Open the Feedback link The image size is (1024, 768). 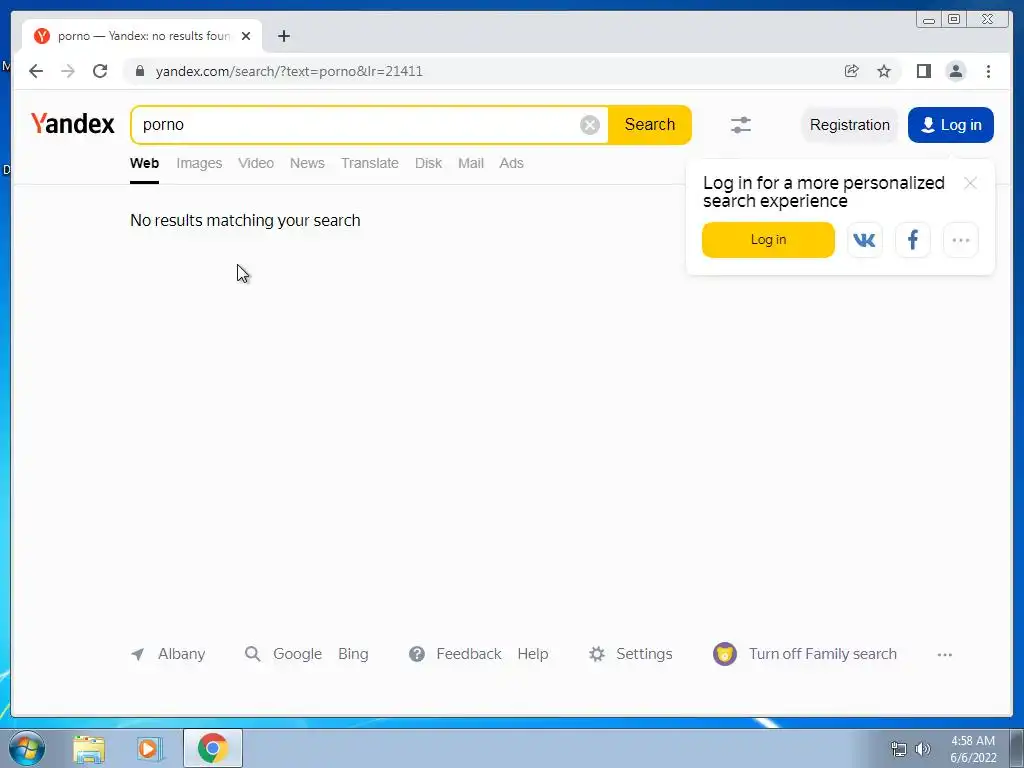pos(469,654)
